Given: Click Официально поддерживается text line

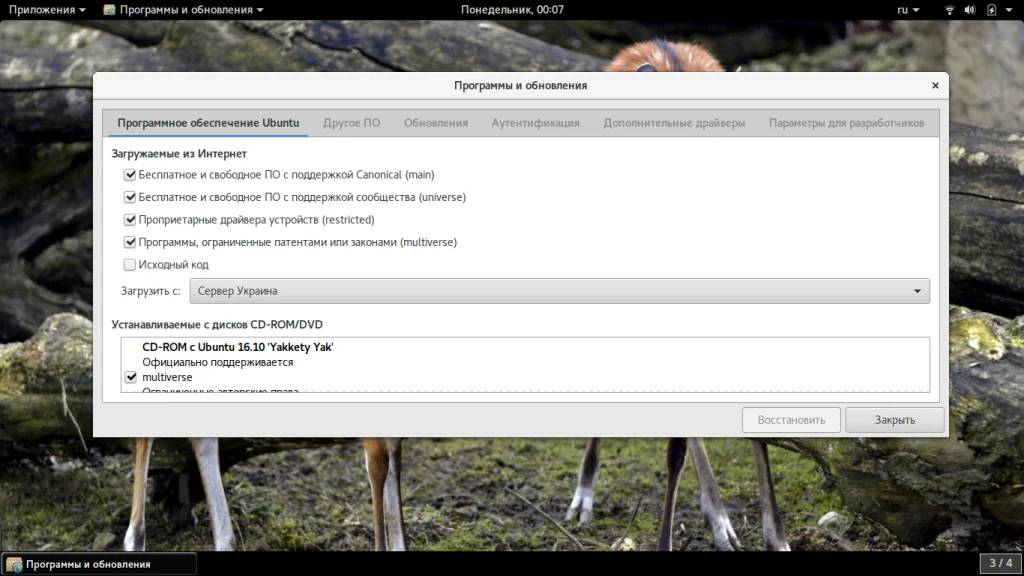Looking at the screenshot, I should (x=217, y=362).
